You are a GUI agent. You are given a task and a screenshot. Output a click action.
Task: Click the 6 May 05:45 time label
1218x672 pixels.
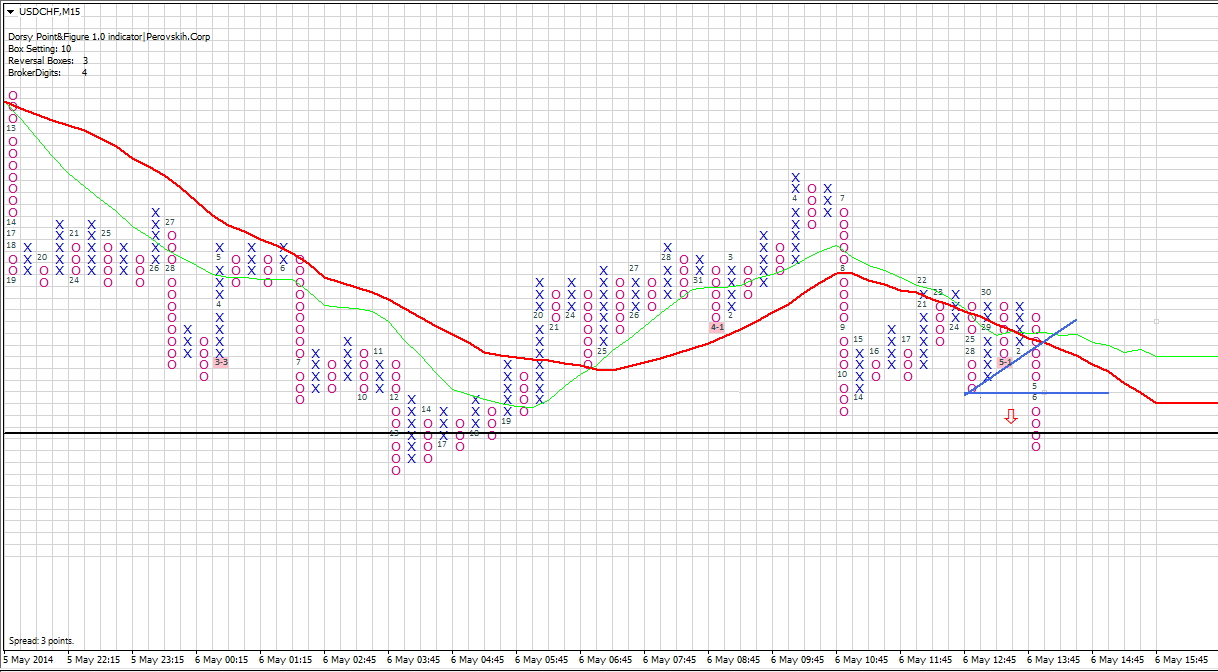tap(542, 660)
